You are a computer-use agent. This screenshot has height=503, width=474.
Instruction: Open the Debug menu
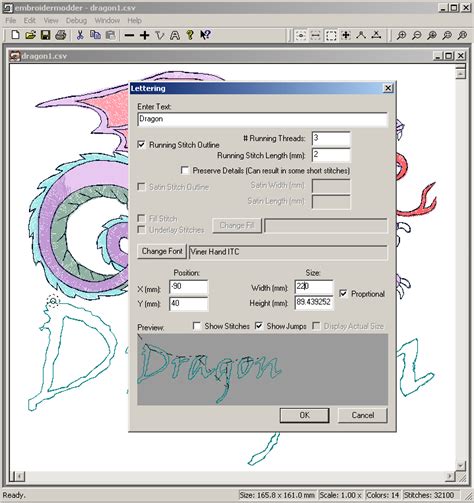coord(76,21)
